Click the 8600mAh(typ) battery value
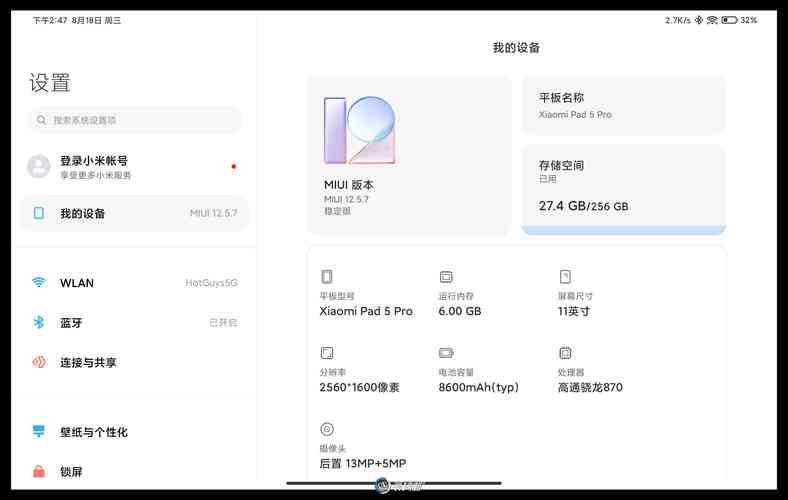This screenshot has width=788, height=500. click(x=478, y=387)
